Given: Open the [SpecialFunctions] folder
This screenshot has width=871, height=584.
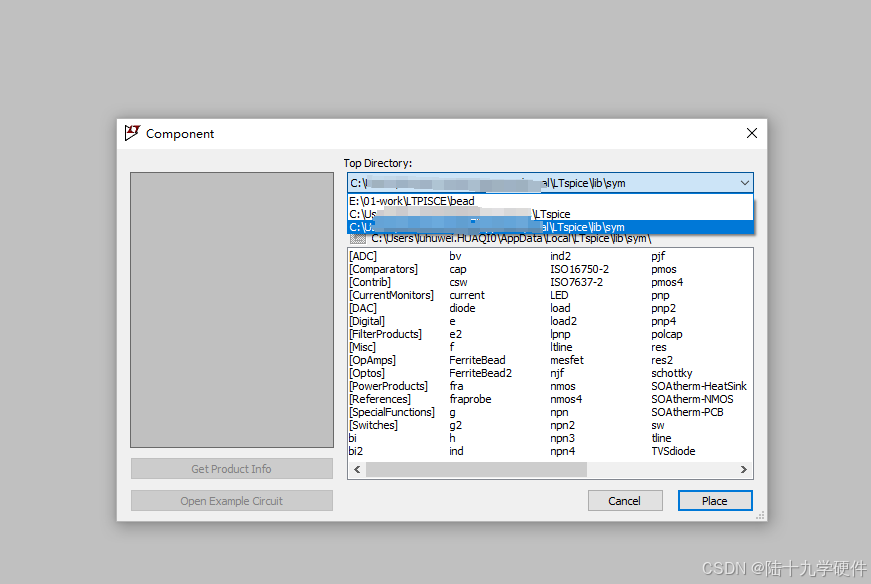Looking at the screenshot, I should click(392, 412).
